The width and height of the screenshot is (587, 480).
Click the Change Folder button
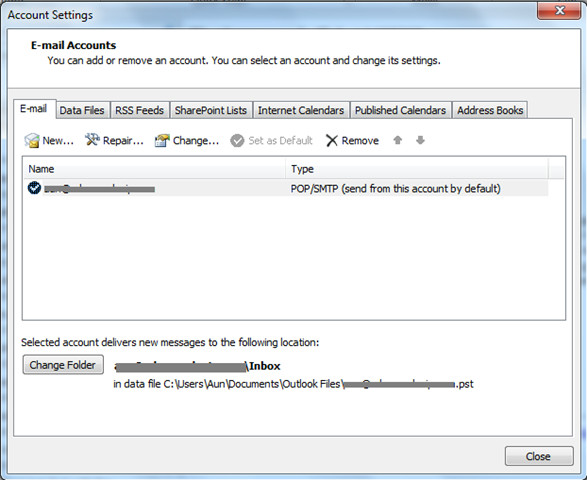click(x=63, y=365)
